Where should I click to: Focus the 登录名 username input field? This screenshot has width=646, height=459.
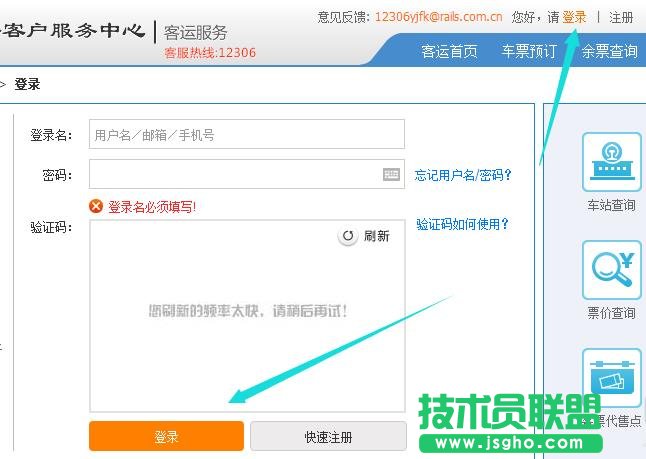tap(247, 134)
